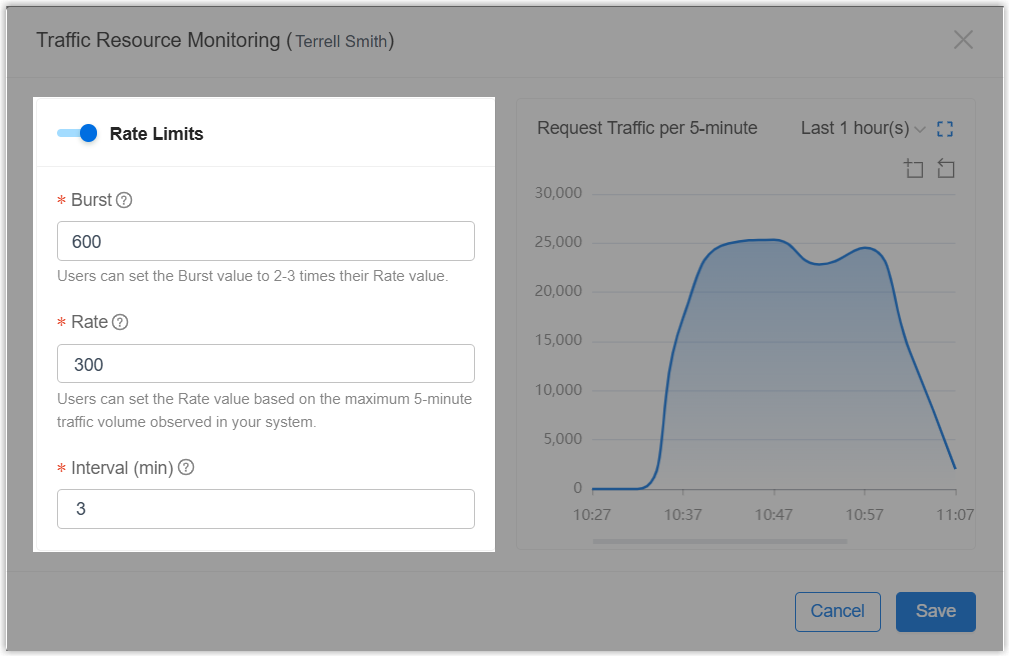Screen dimensions: 1010x657
Task: Save the rate limit settings
Action: pos(935,611)
